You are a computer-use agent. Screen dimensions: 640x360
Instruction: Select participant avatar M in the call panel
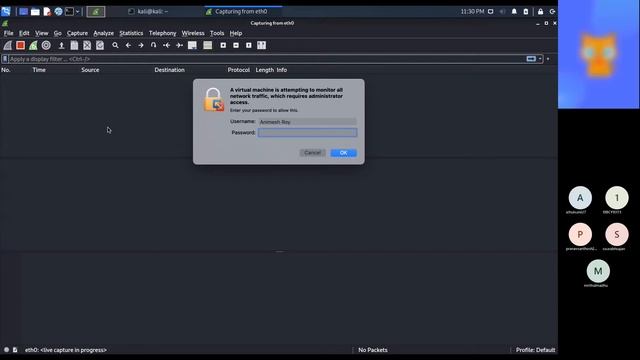(x=598, y=271)
